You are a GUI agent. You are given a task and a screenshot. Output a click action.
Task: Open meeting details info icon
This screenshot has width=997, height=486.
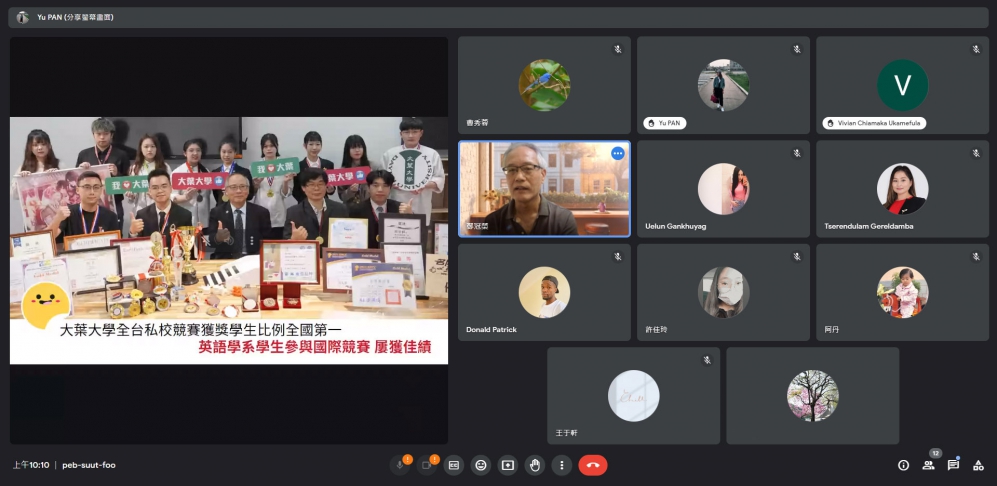click(x=903, y=465)
